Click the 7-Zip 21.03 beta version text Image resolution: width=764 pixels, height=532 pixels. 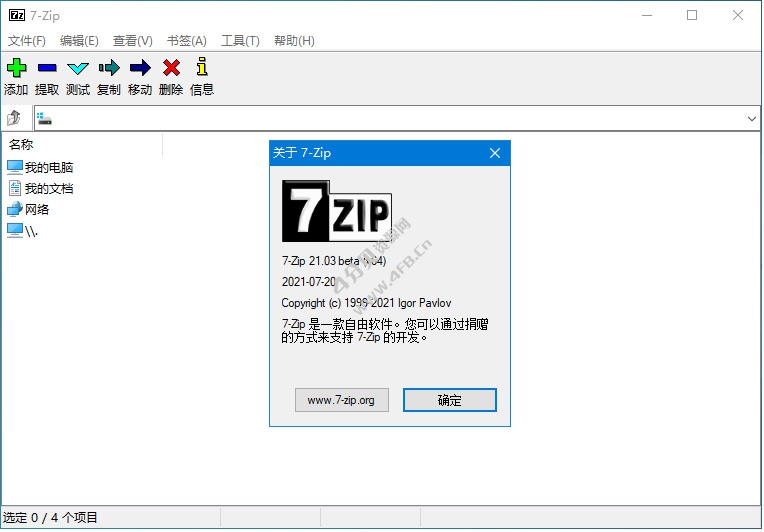click(334, 261)
